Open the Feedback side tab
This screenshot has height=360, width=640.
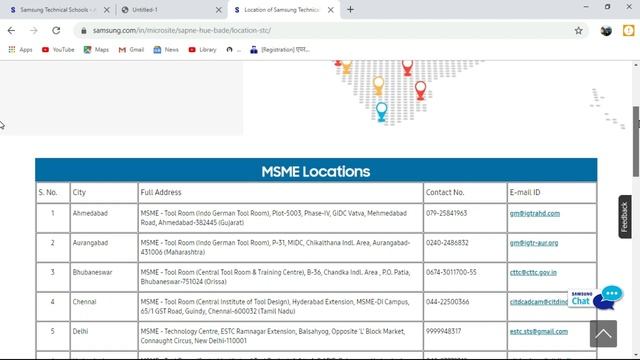[624, 217]
